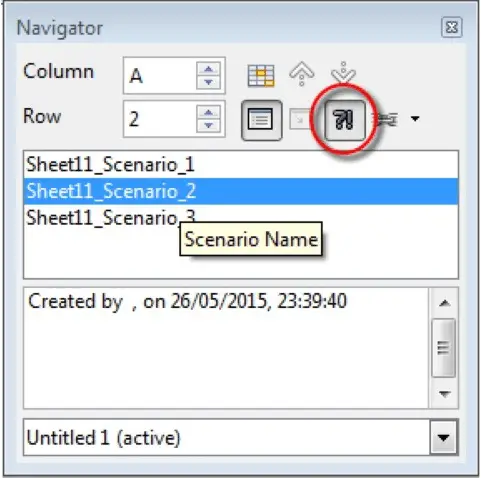
Task: Select Sheet11_Scenario_2 in the list
Action: (241, 191)
